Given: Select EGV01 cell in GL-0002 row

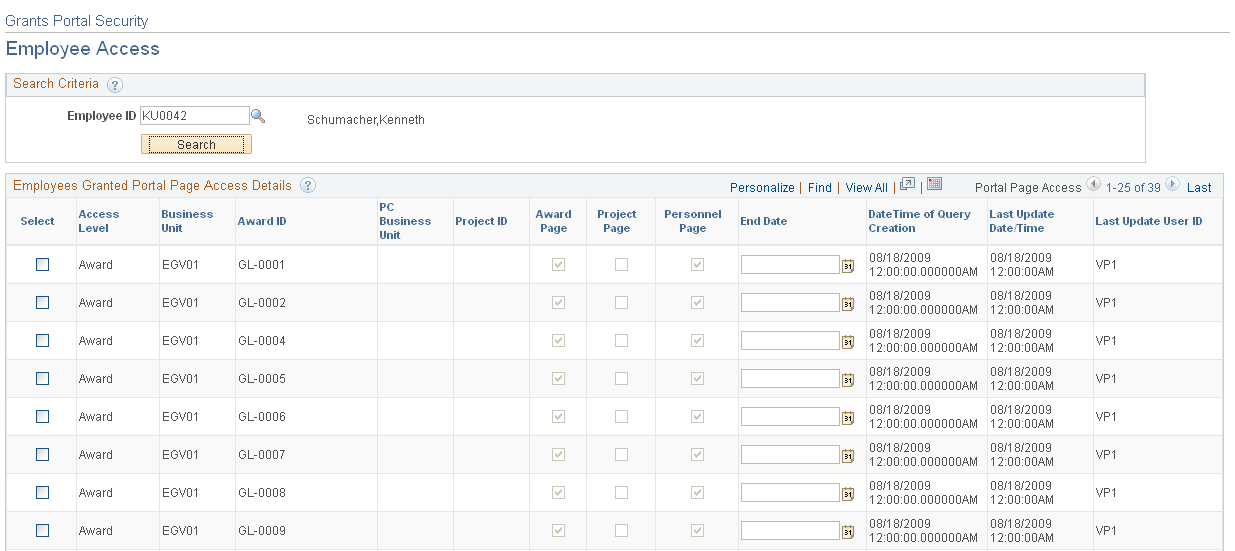Looking at the screenshot, I should pyautogui.click(x=180, y=303).
